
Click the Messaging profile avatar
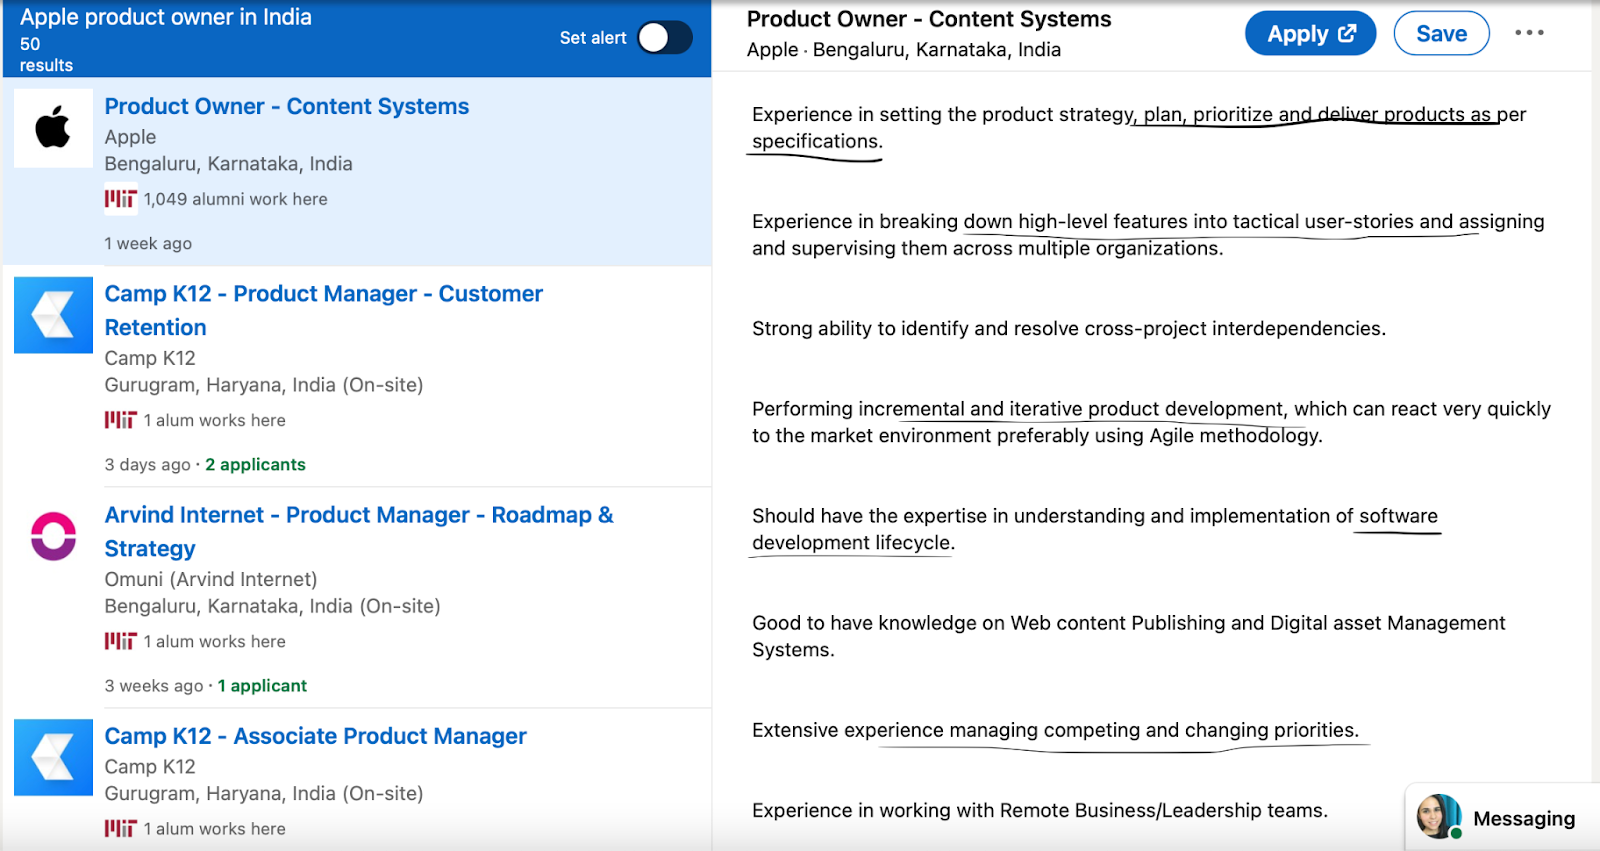(1438, 817)
